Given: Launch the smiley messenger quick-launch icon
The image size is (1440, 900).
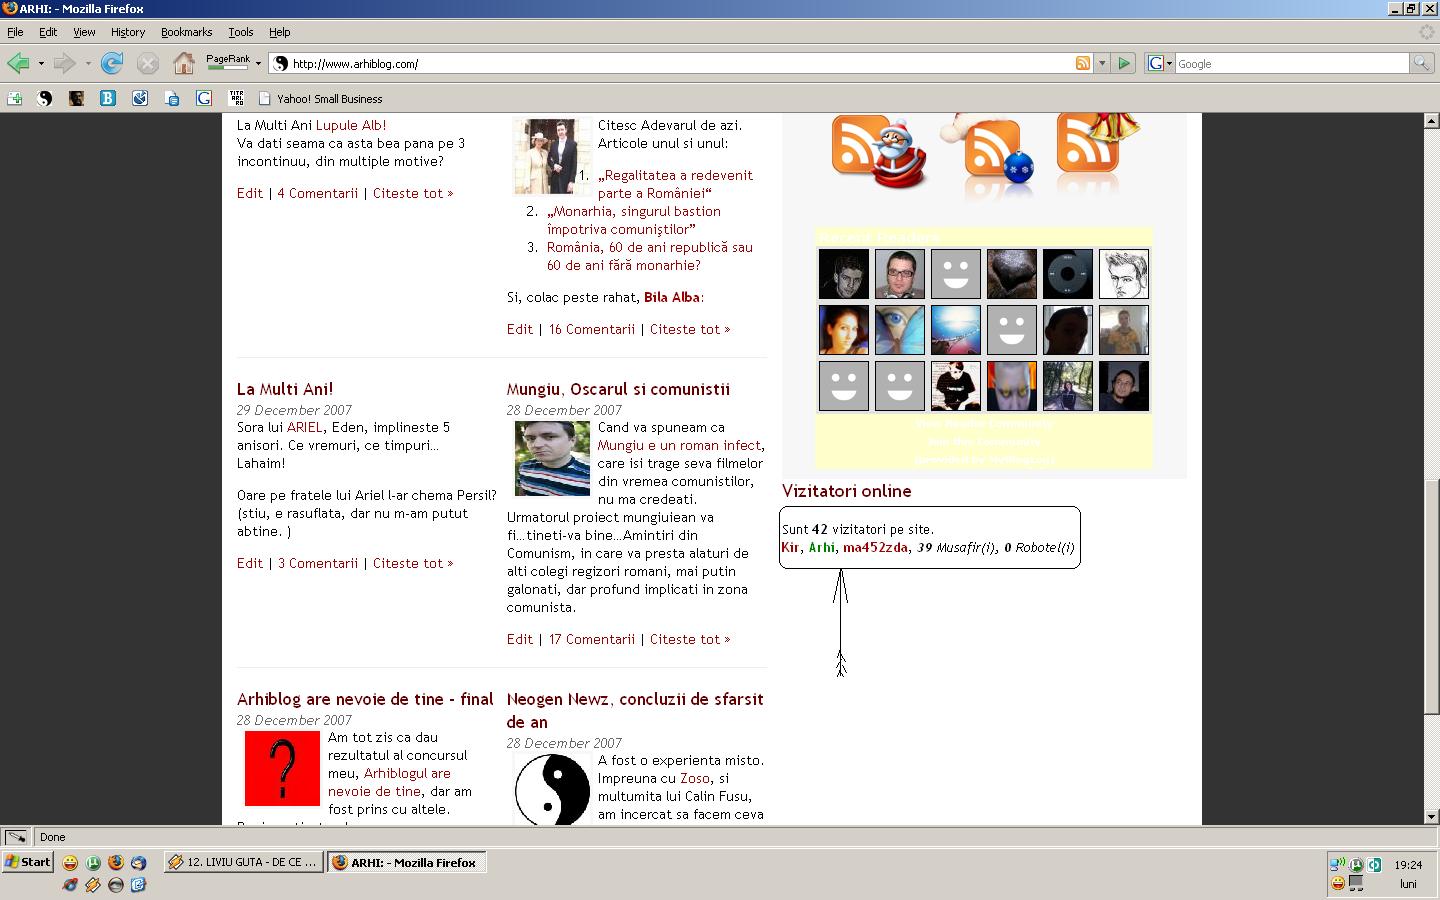Looking at the screenshot, I should [70, 862].
